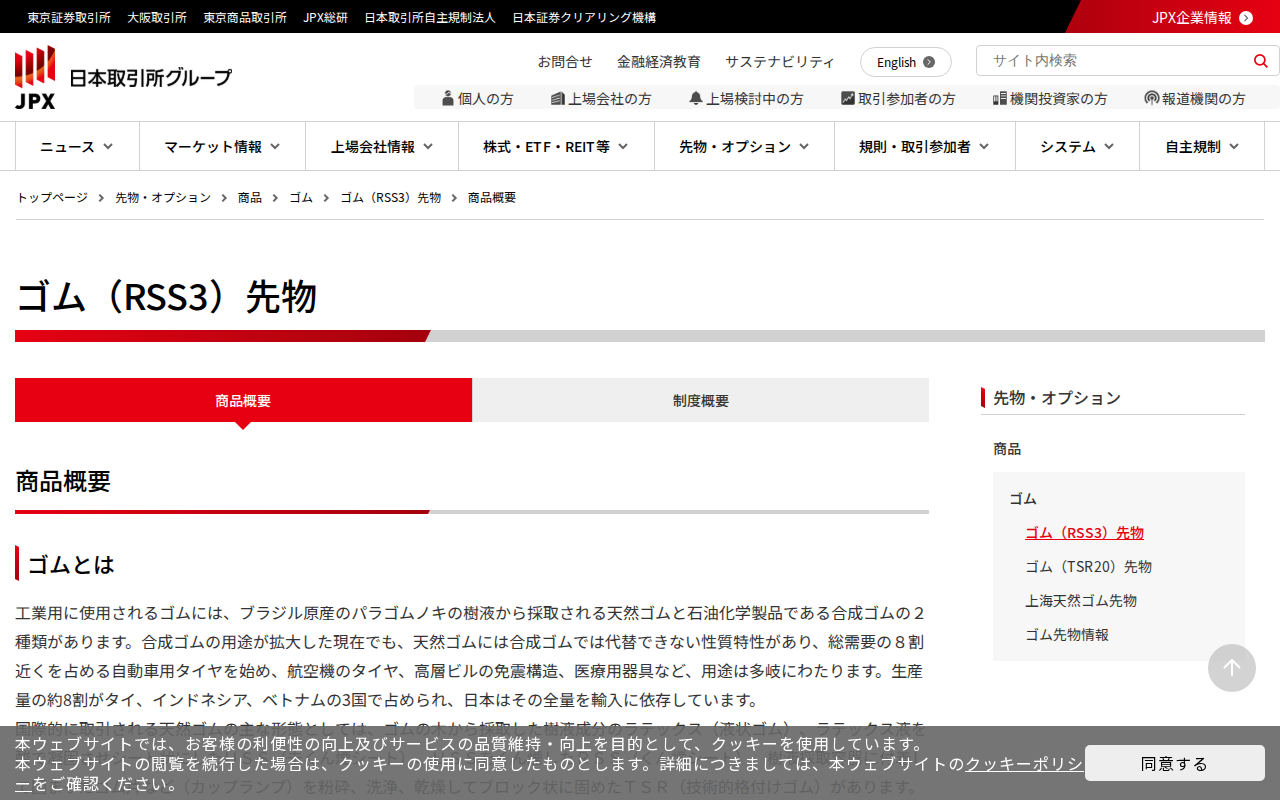Click 商品 in the breadcrumb
This screenshot has height=800, width=1280.
(250, 198)
